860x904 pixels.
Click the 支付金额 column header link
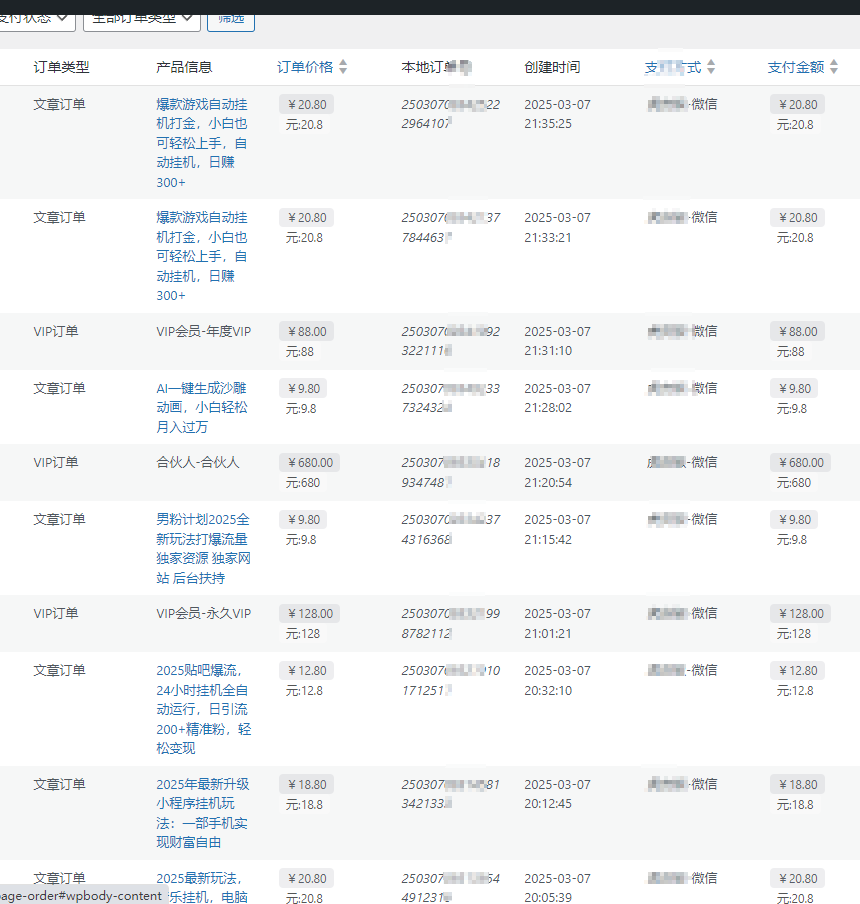(796, 67)
